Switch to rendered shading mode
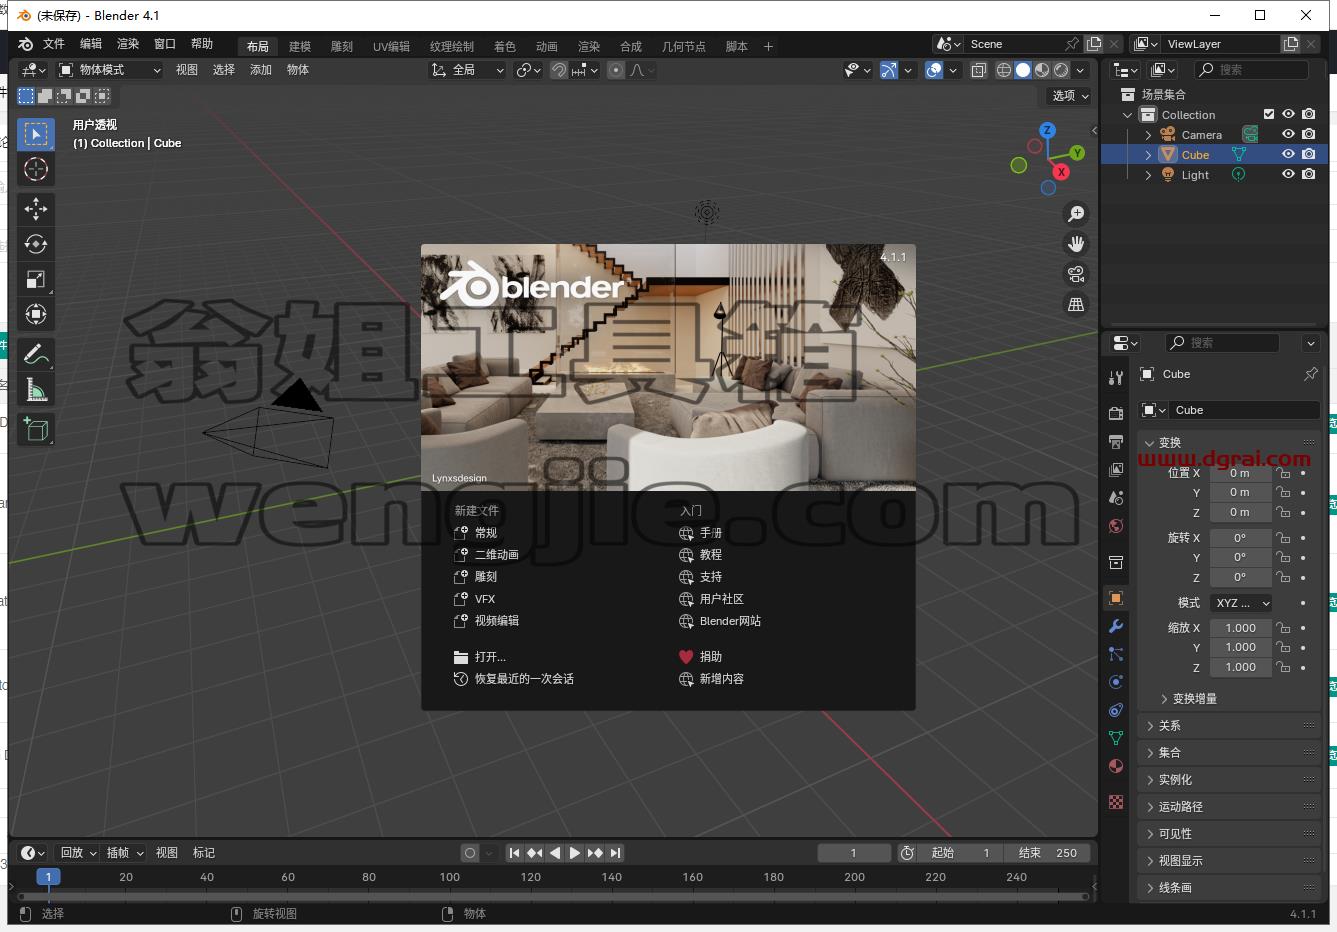The height and width of the screenshot is (932, 1337). coord(1061,70)
